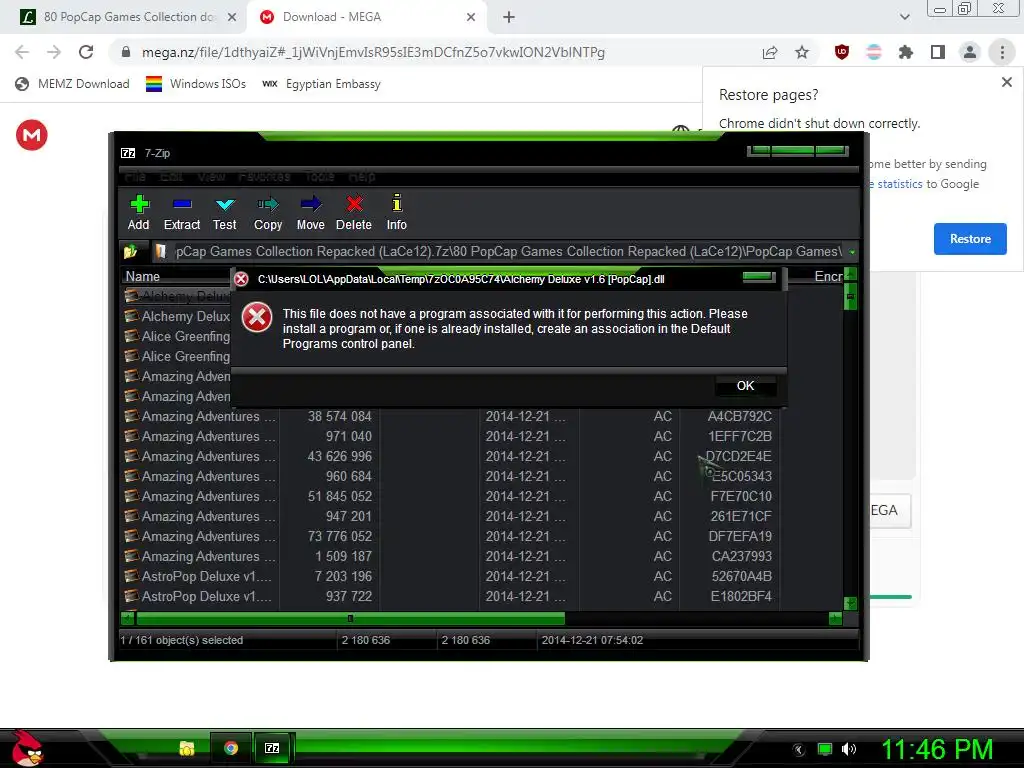
Task: Click the red Delete icon in 7-Zip
Action: 354,204
